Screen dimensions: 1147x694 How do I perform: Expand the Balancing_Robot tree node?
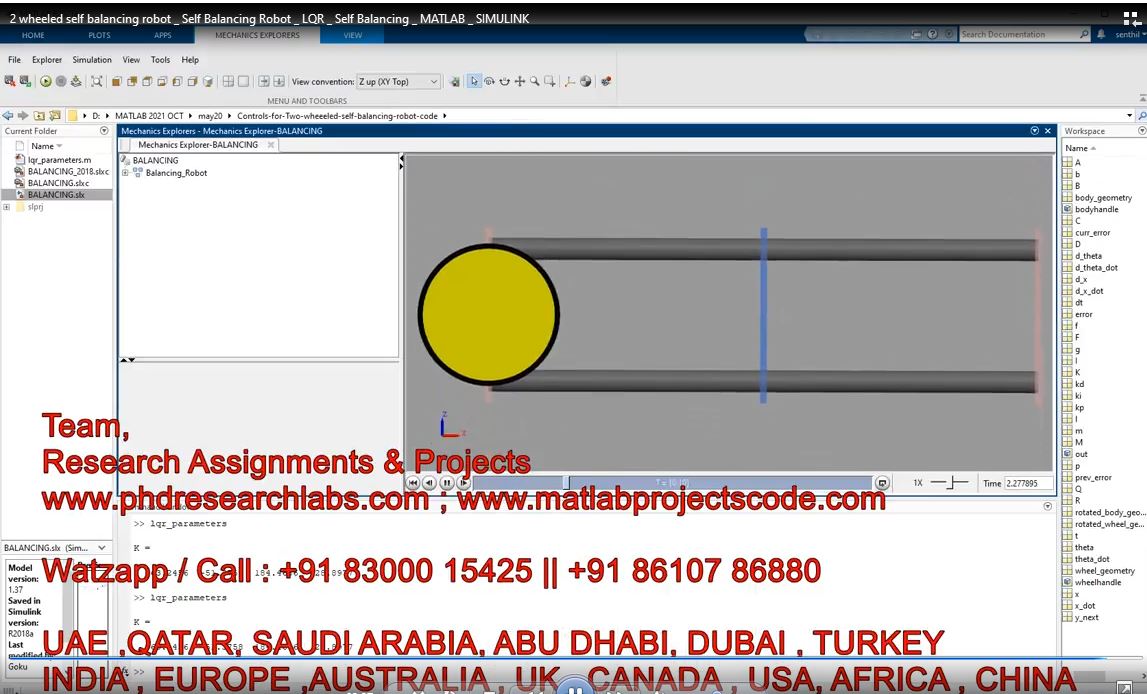[125, 173]
